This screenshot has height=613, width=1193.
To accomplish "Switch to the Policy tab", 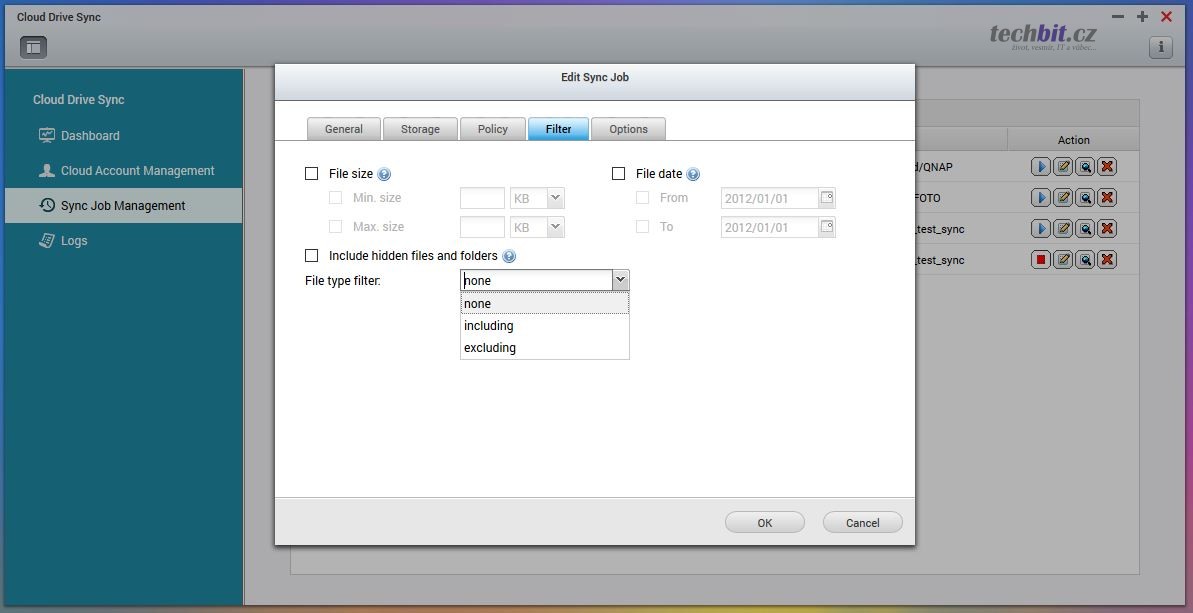I will [493, 129].
